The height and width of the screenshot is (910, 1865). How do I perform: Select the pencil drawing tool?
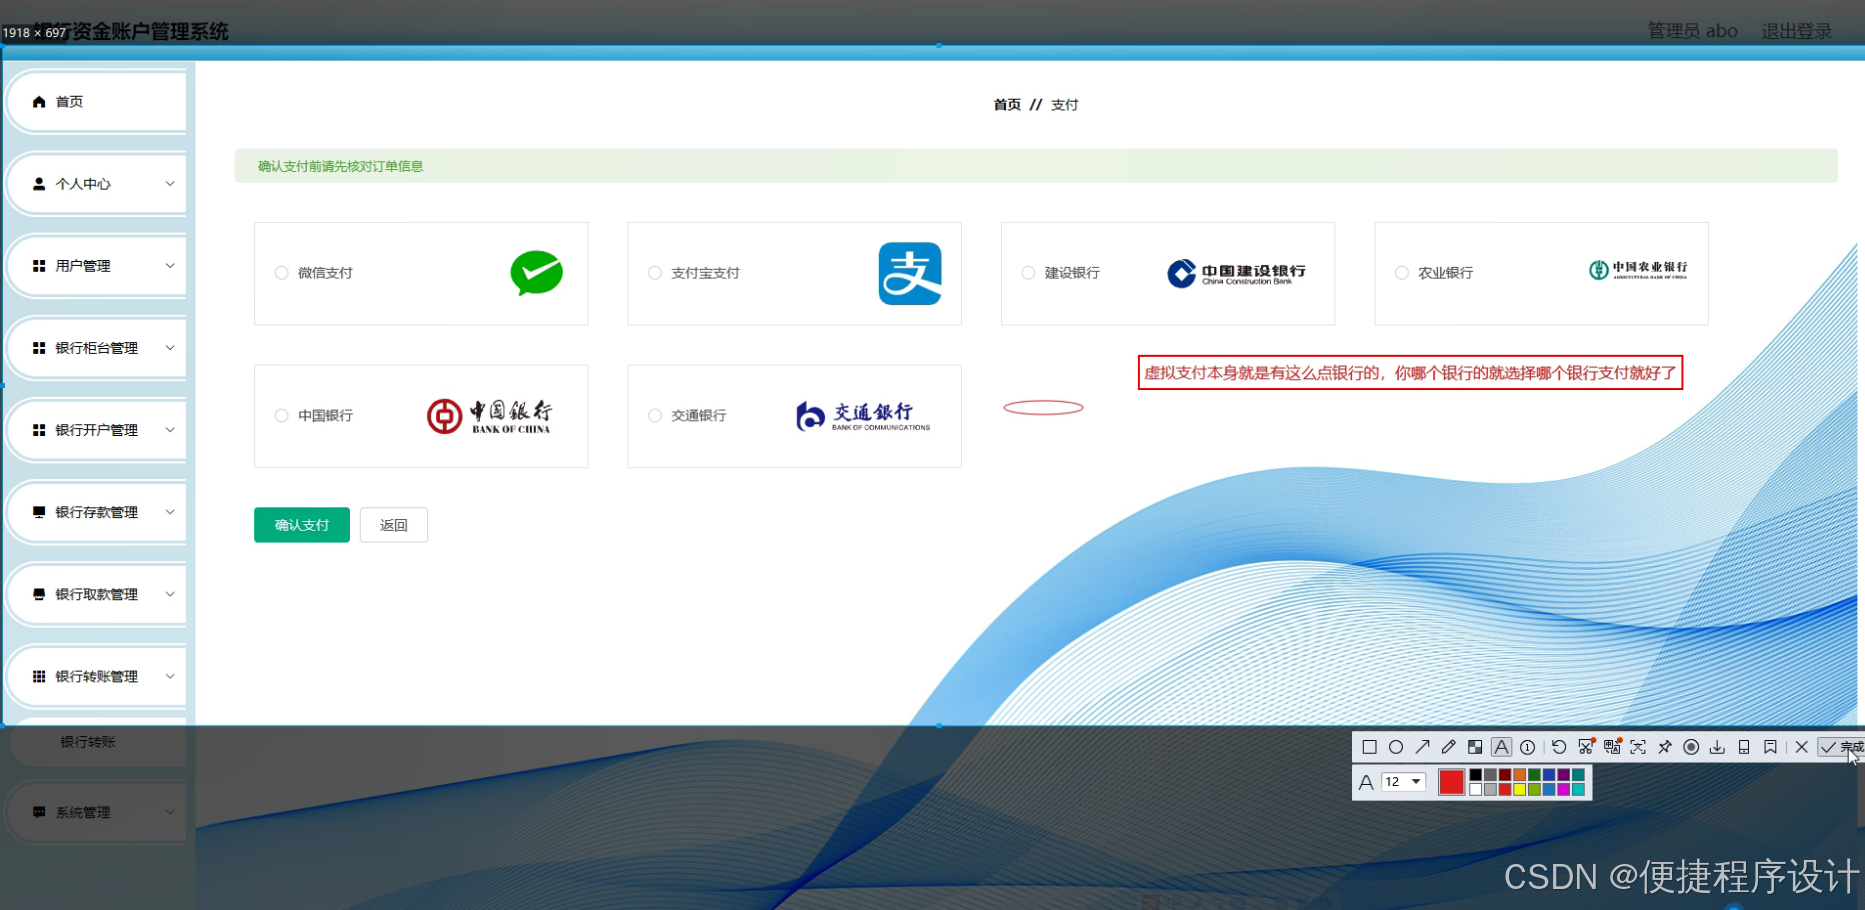[x=1448, y=747]
